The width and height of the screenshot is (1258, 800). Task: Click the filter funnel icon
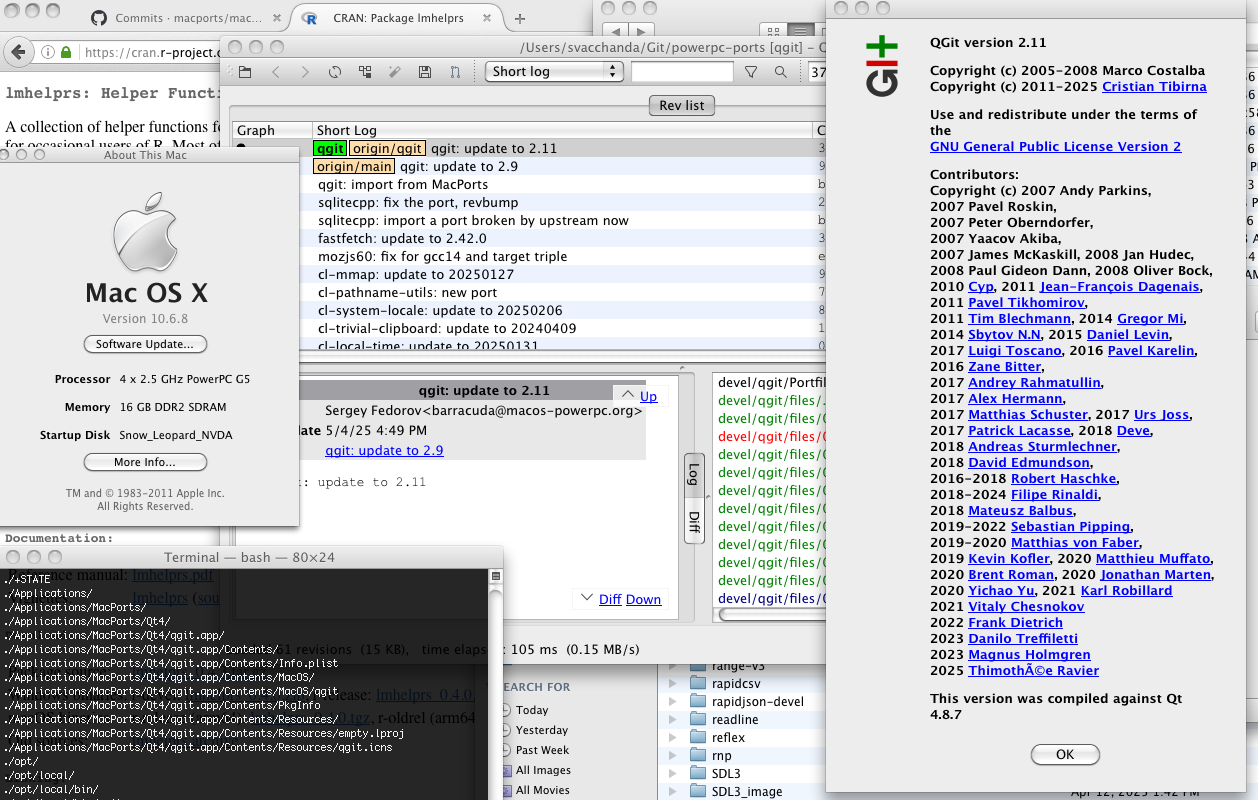tap(751, 72)
